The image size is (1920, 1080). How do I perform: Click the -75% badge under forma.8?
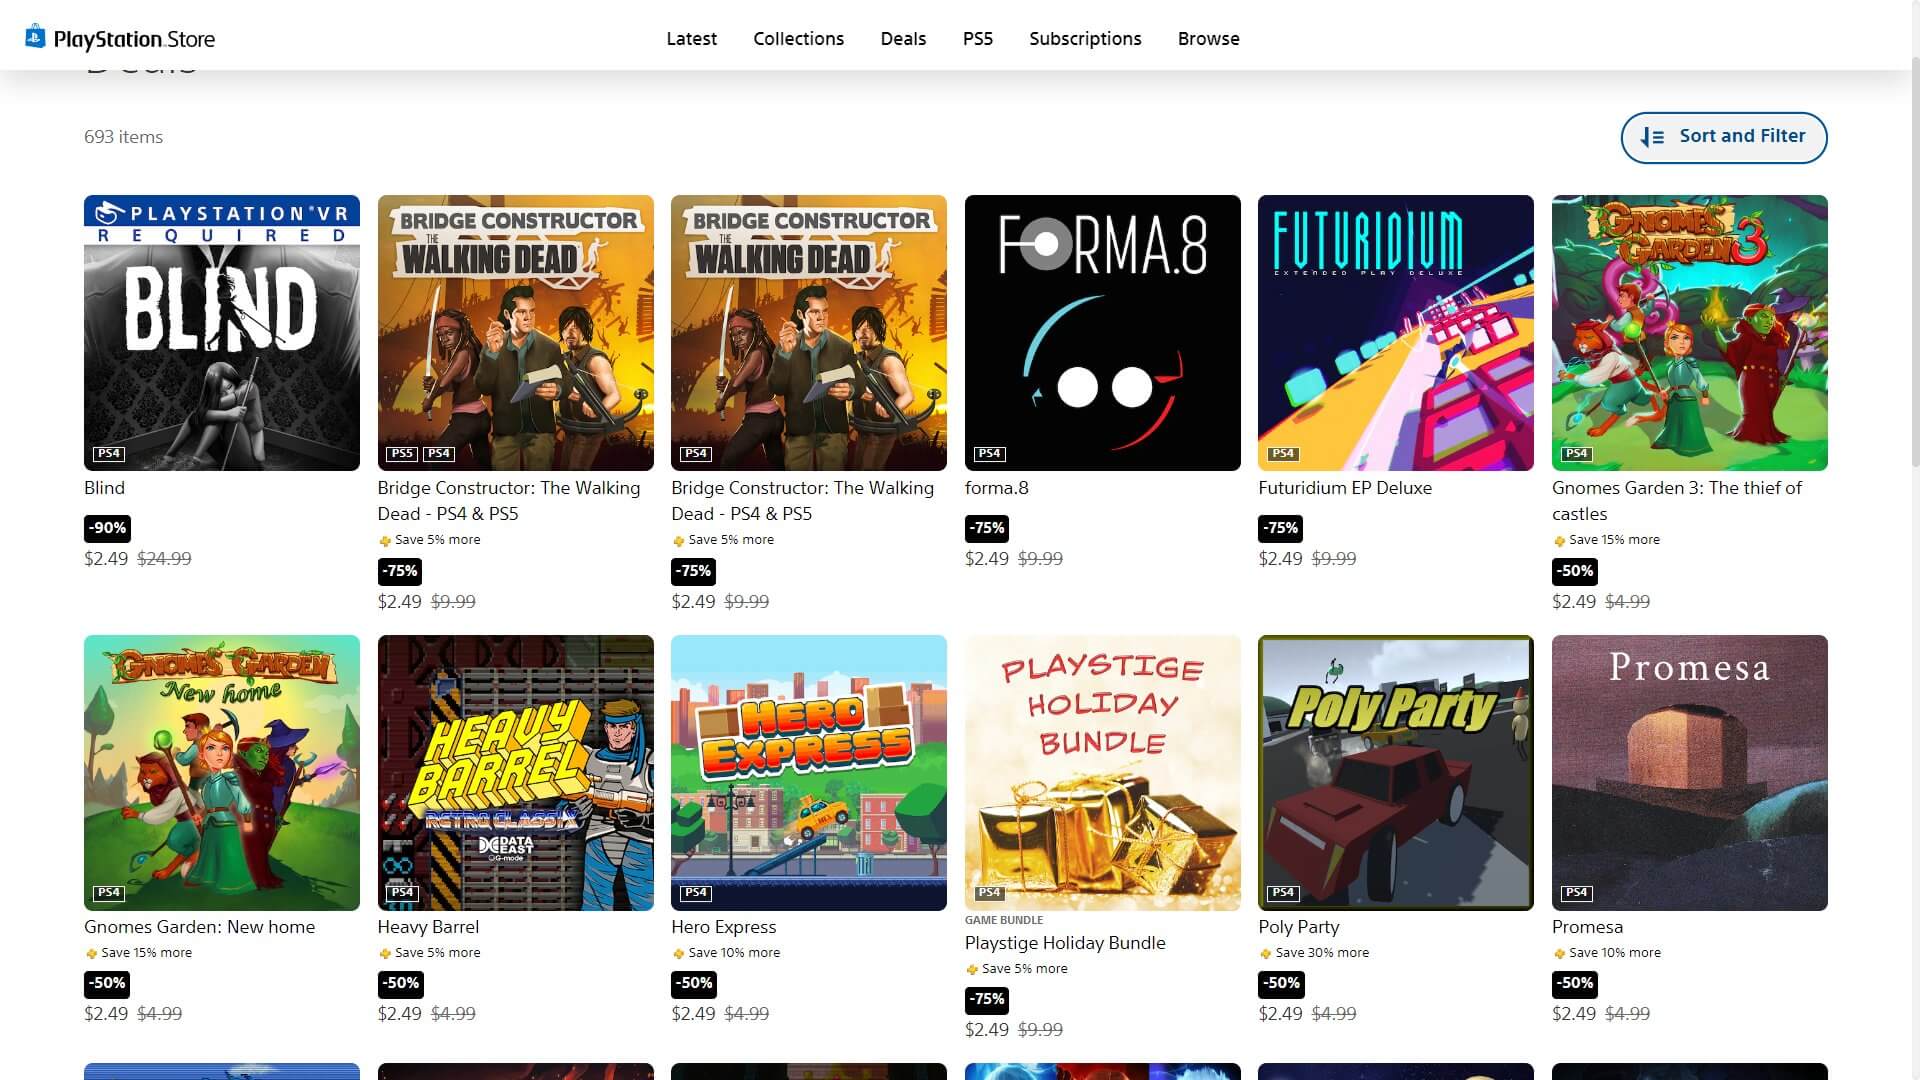point(987,528)
